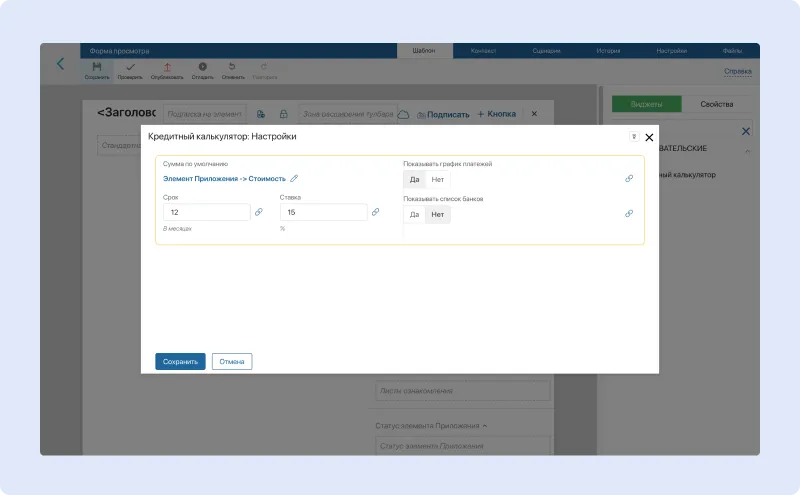Click the link icon next to Ставка field

point(376,212)
